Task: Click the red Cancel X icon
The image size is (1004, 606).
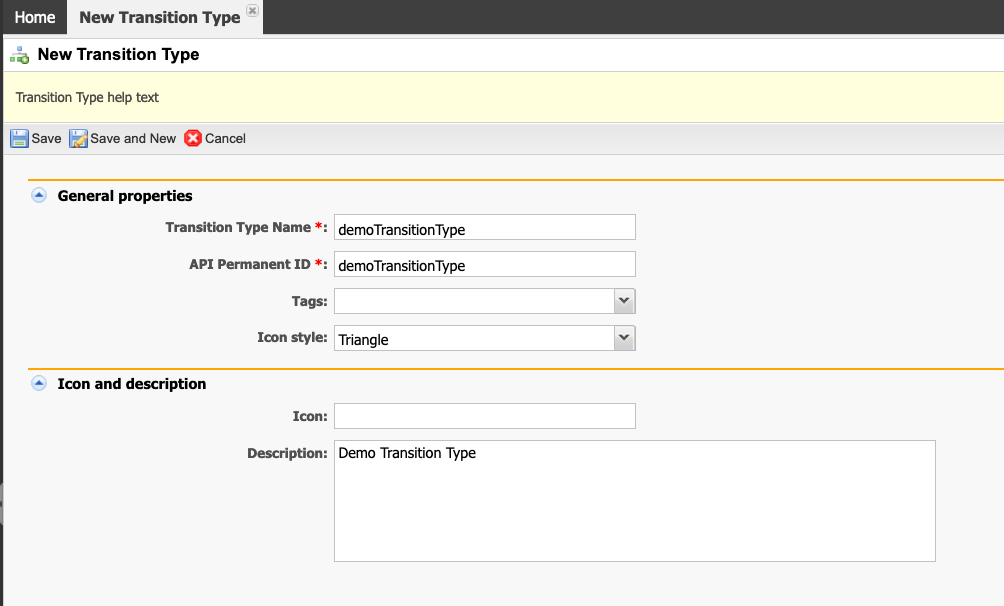Action: [193, 139]
